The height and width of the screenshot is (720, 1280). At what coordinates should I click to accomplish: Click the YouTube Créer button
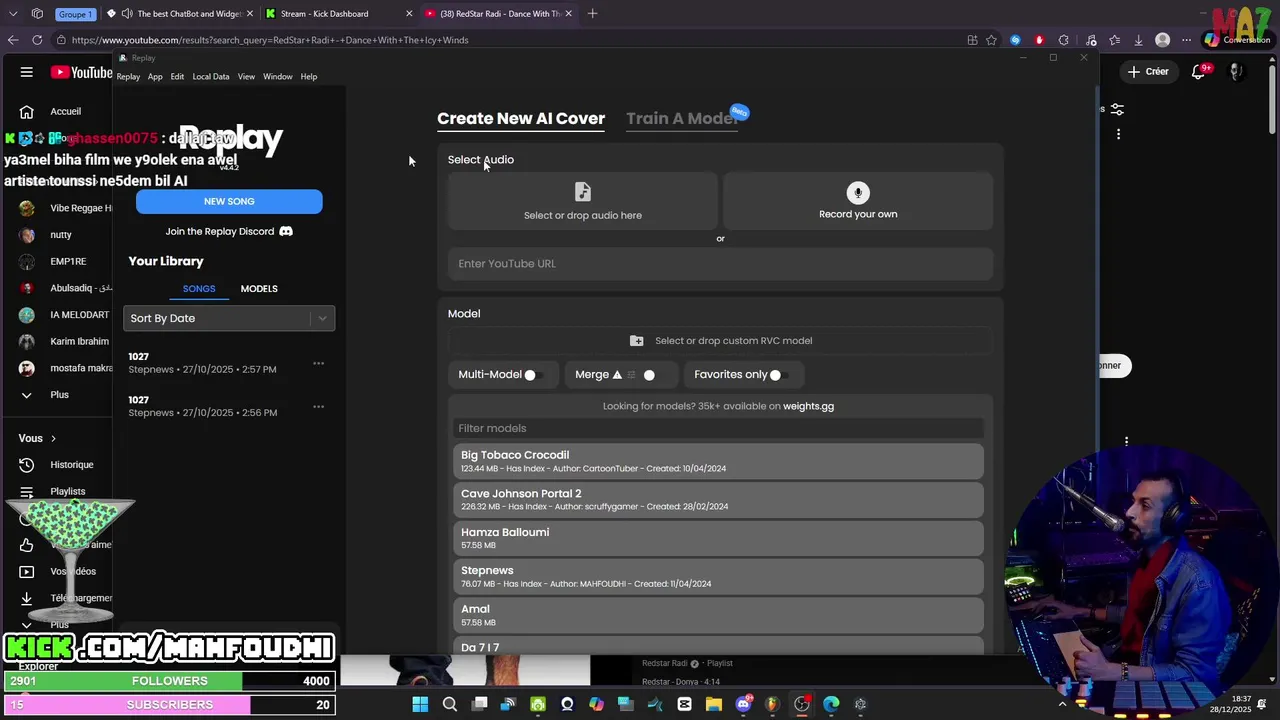pos(1147,72)
